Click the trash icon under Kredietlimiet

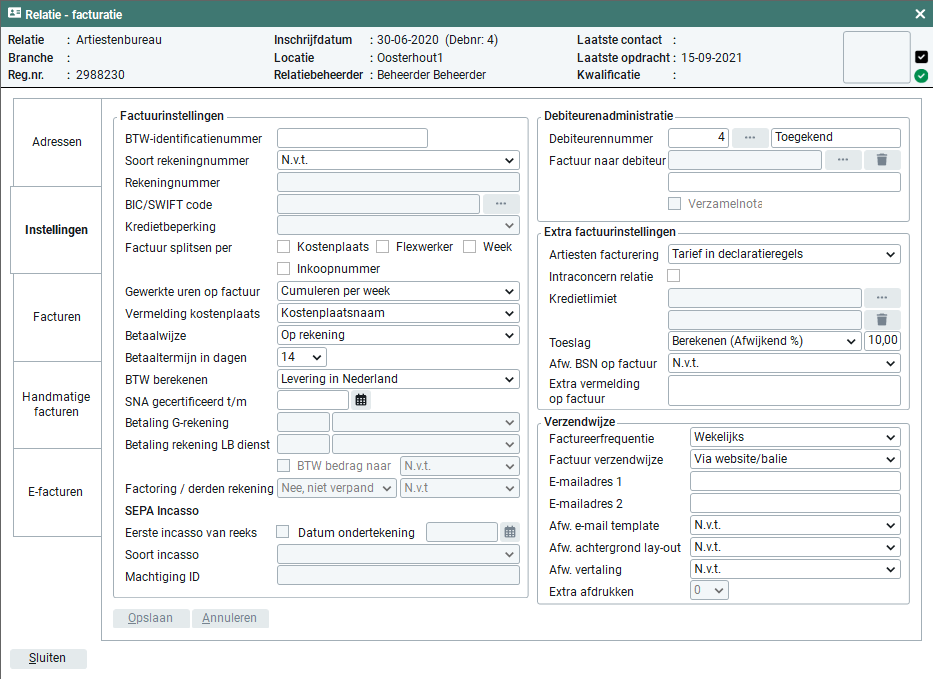click(882, 319)
